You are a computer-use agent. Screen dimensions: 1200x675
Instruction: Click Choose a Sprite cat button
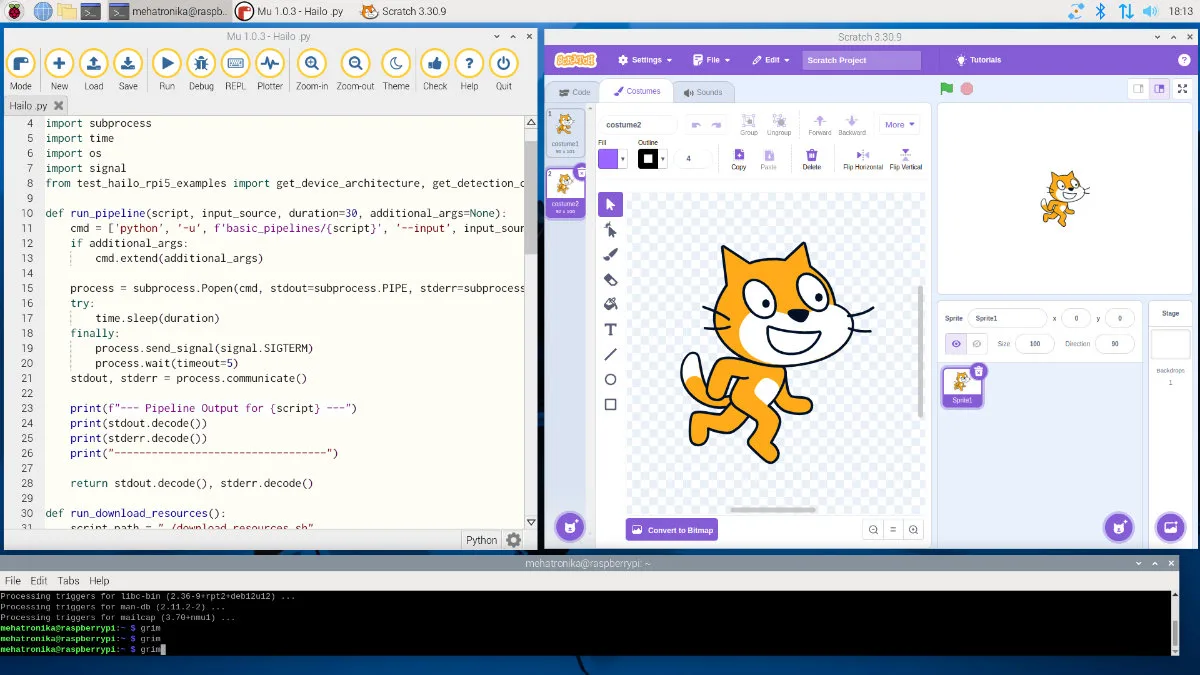tap(1118, 527)
